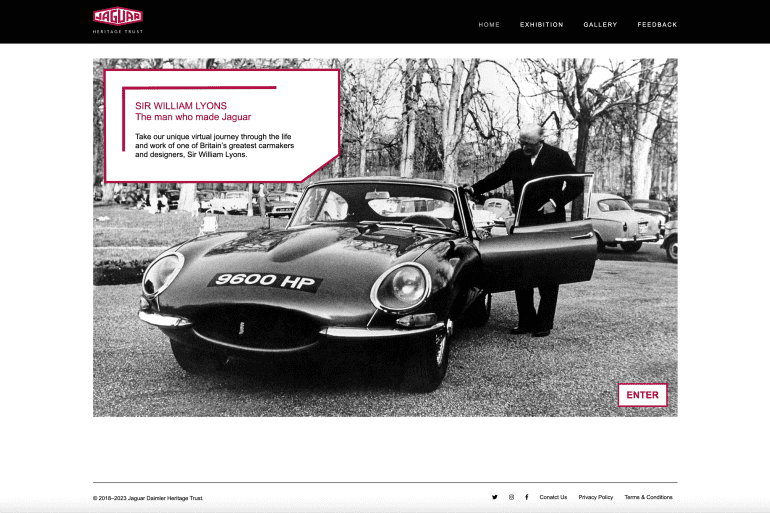
Task: Follow the Contact Us footer link
Action: click(x=553, y=497)
